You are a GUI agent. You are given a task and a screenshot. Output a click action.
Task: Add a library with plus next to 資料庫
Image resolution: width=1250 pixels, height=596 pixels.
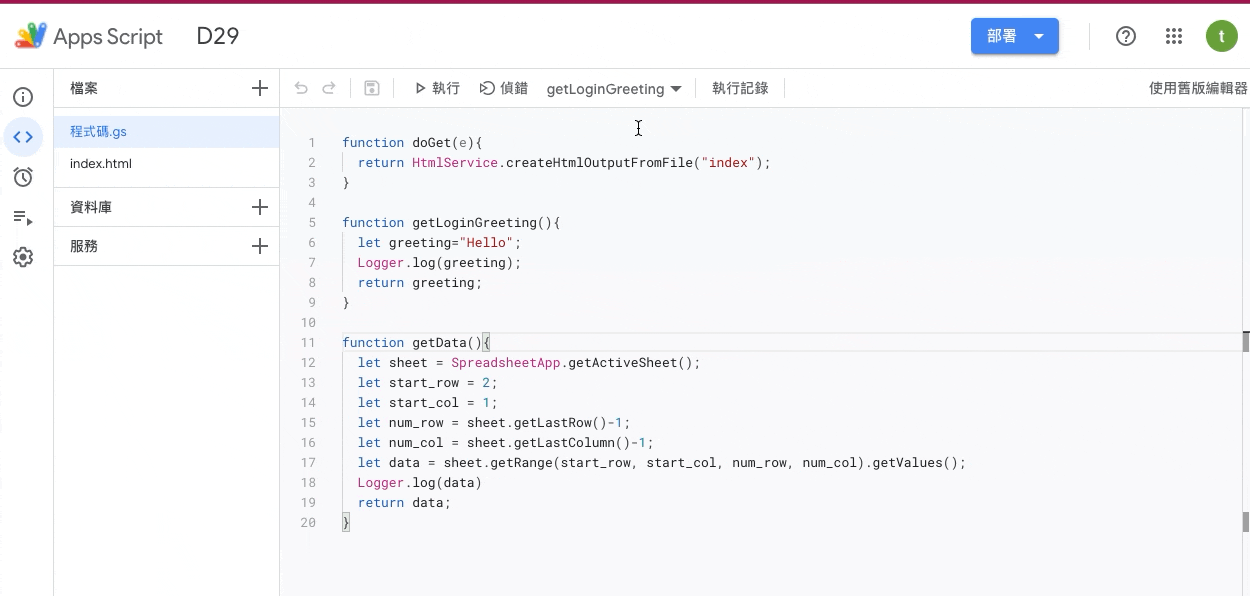(260, 207)
